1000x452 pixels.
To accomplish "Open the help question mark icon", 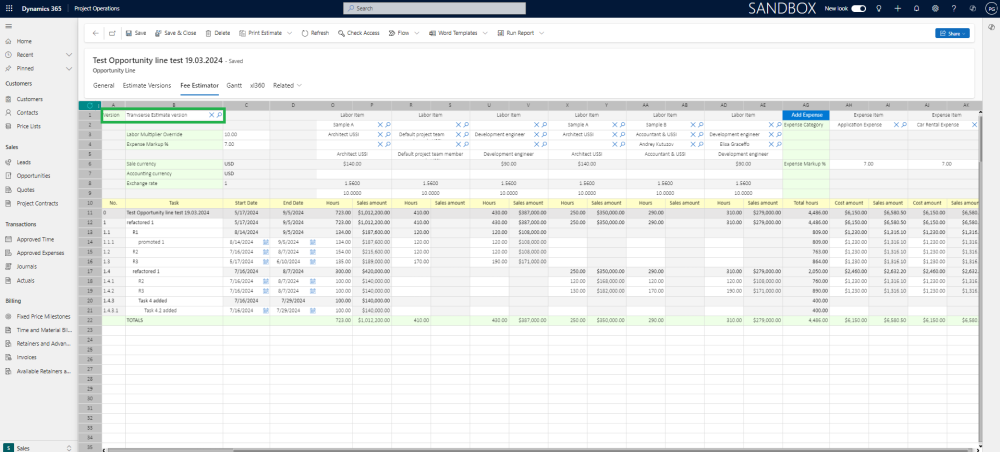I will coord(956,8).
